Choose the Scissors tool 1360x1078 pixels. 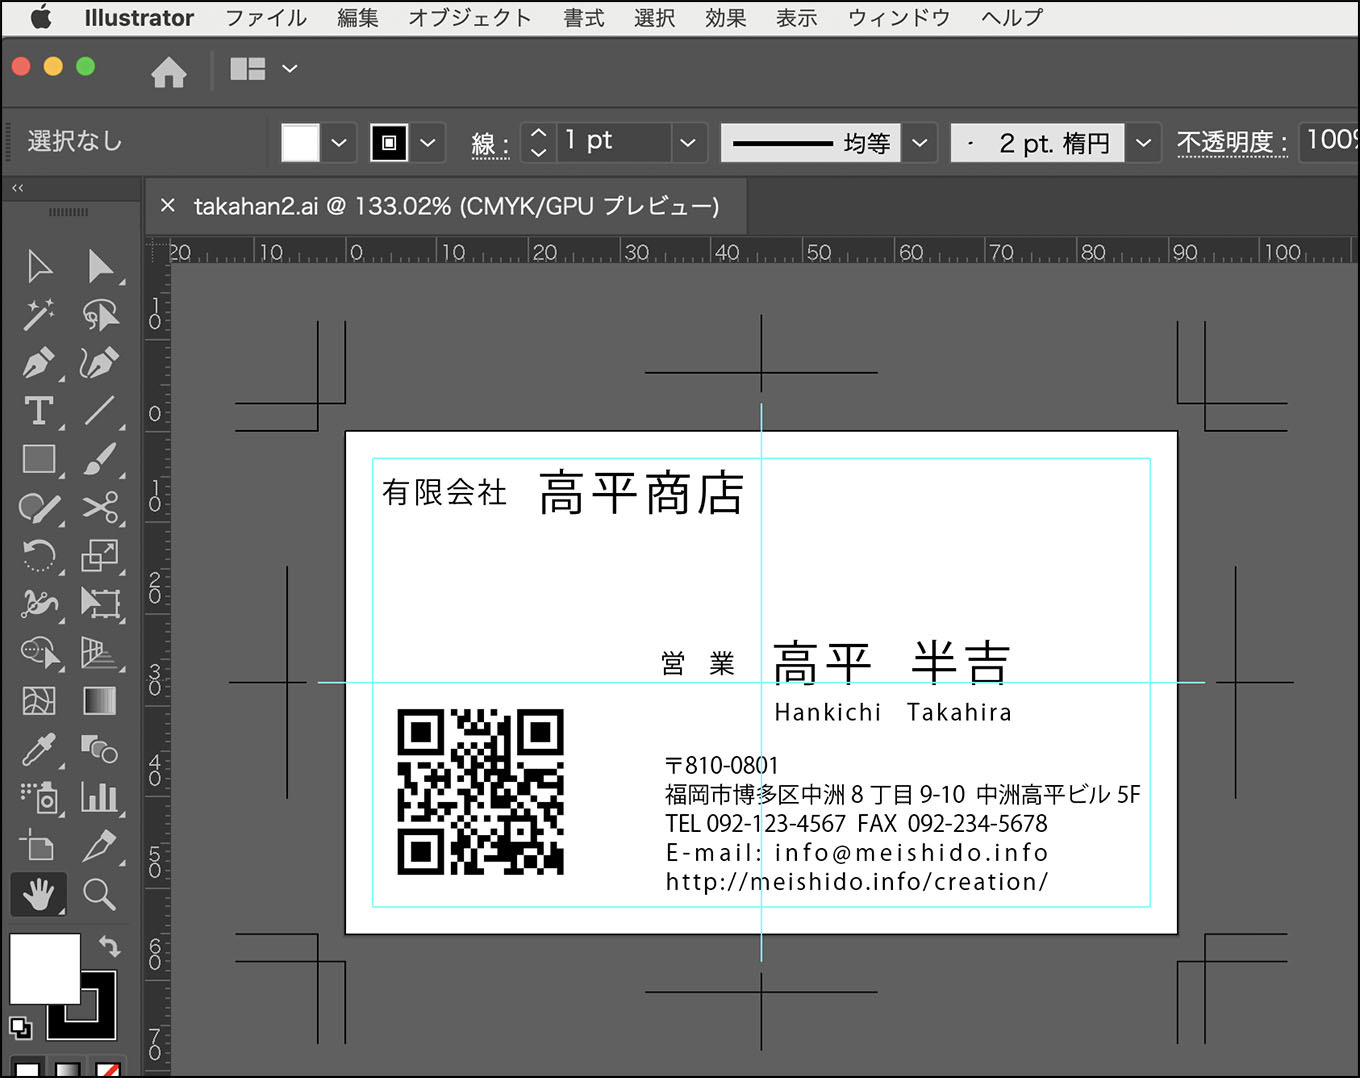coord(99,508)
